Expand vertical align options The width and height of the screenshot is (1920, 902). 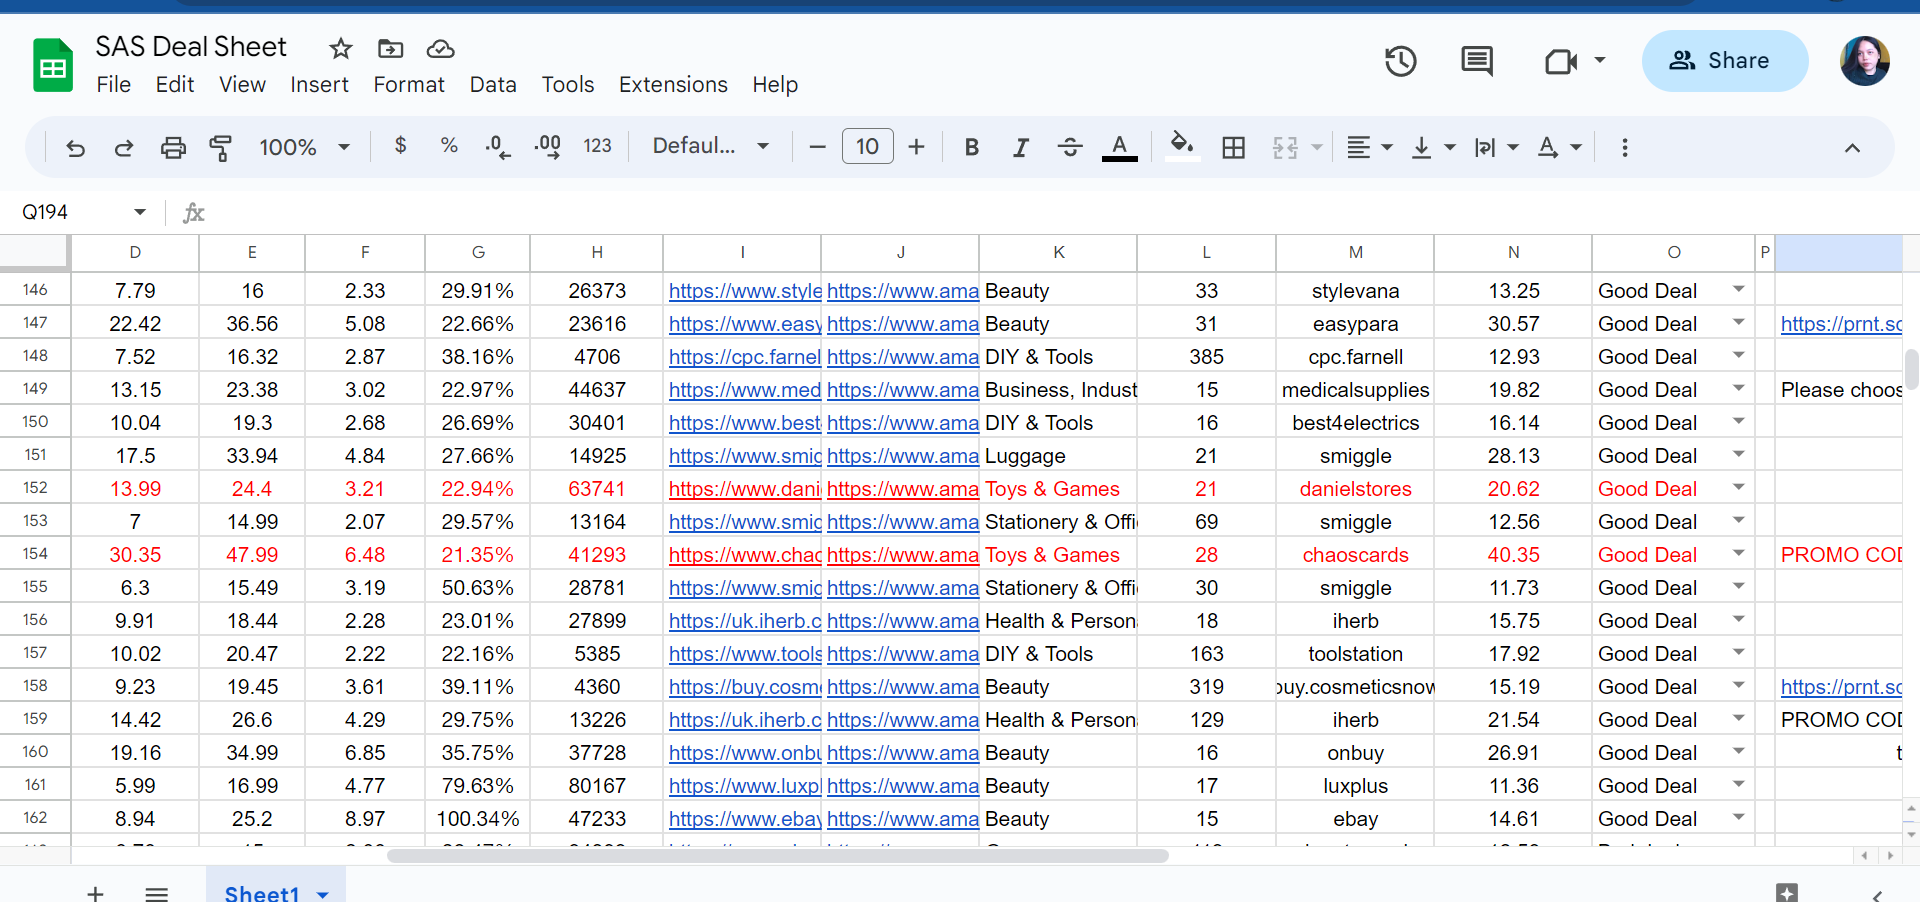(x=1449, y=148)
